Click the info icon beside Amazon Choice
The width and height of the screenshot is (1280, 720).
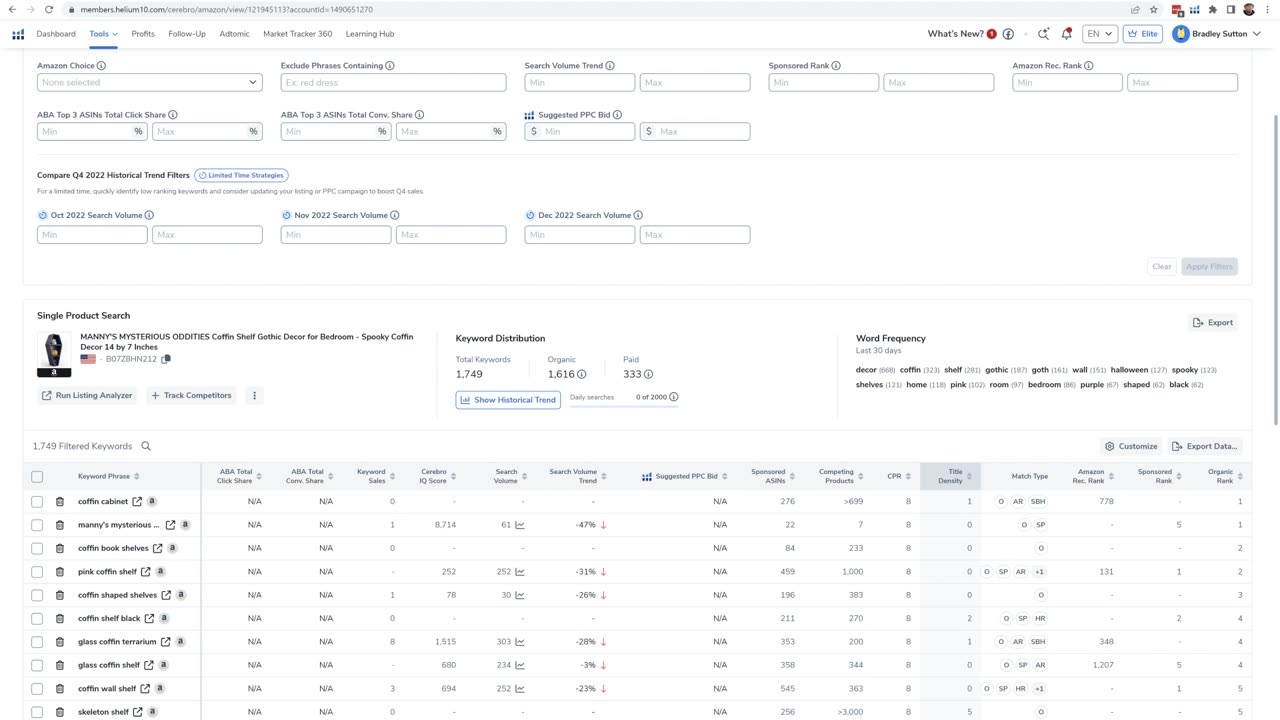click(101, 66)
